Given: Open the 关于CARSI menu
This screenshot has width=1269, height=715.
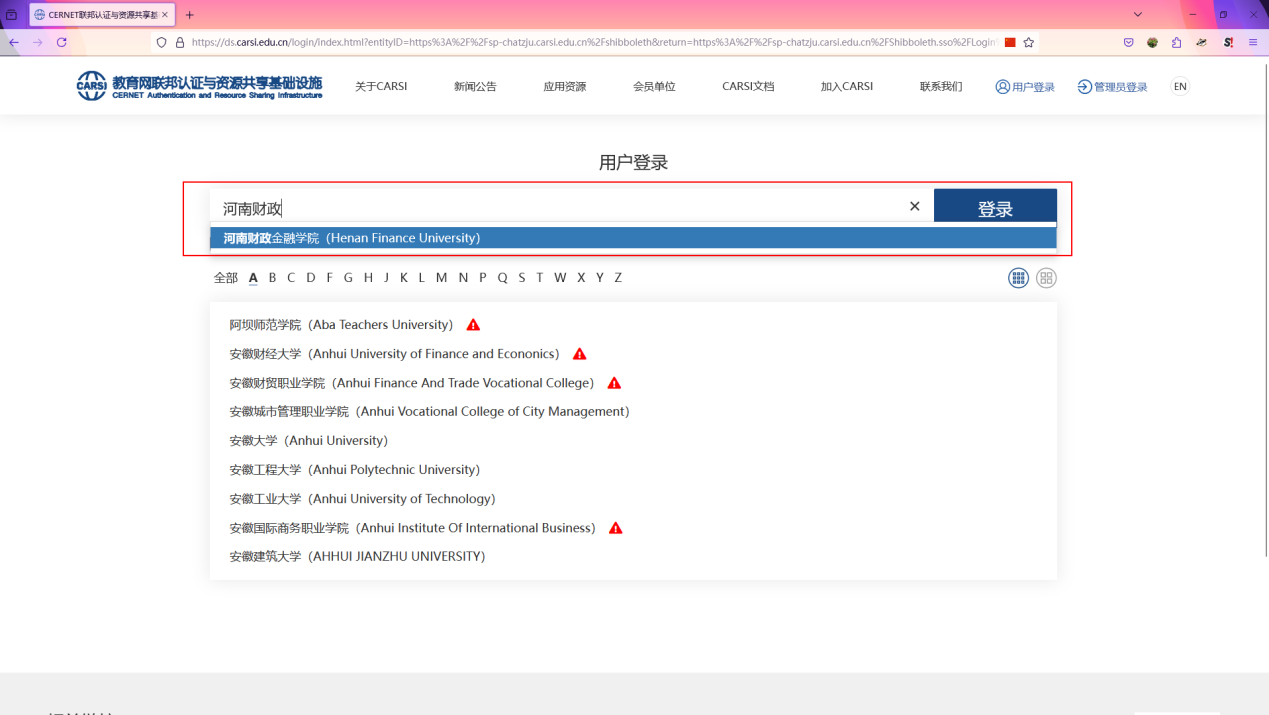Looking at the screenshot, I should [381, 87].
